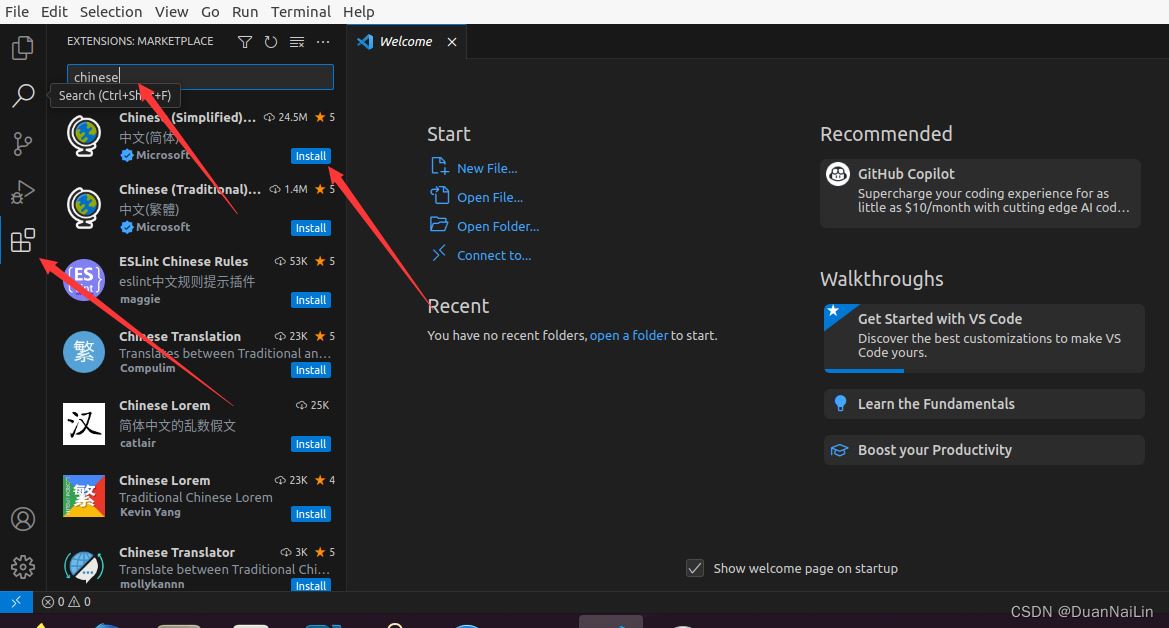This screenshot has width=1169, height=628.
Task: Refresh the extensions list
Action: [271, 42]
